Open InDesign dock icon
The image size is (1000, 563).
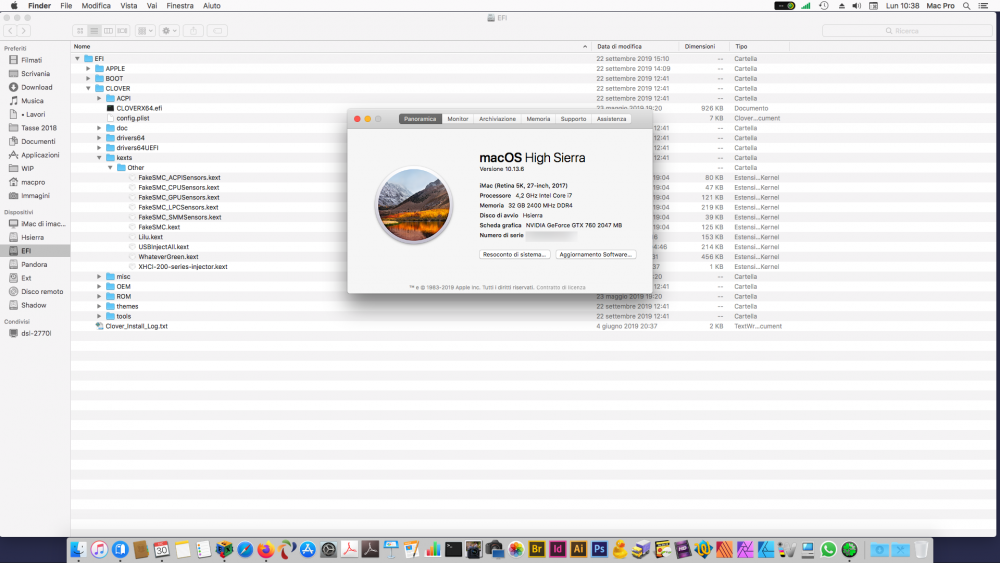tap(557, 549)
